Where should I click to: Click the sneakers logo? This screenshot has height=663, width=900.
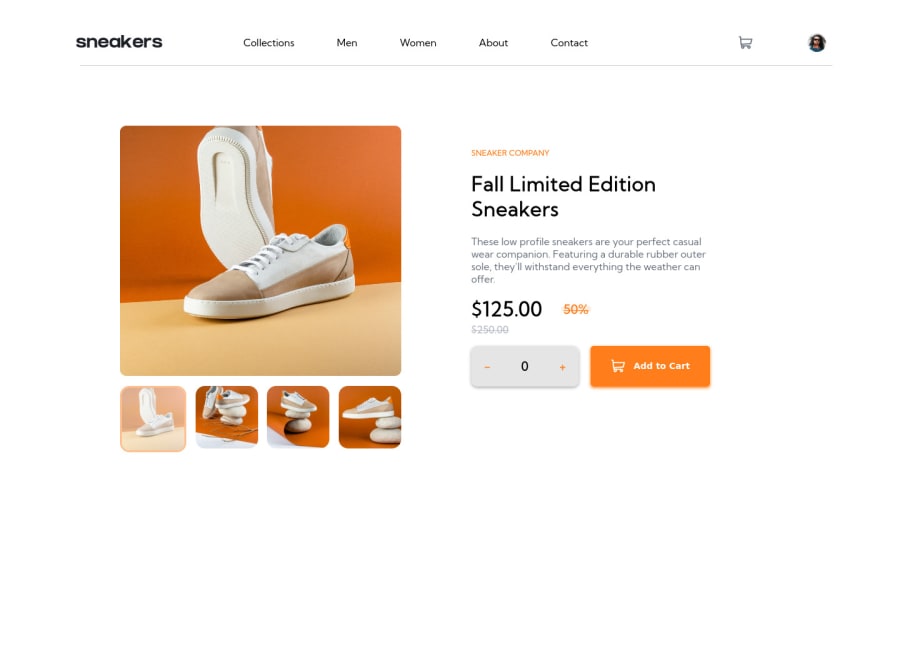[x=119, y=42]
